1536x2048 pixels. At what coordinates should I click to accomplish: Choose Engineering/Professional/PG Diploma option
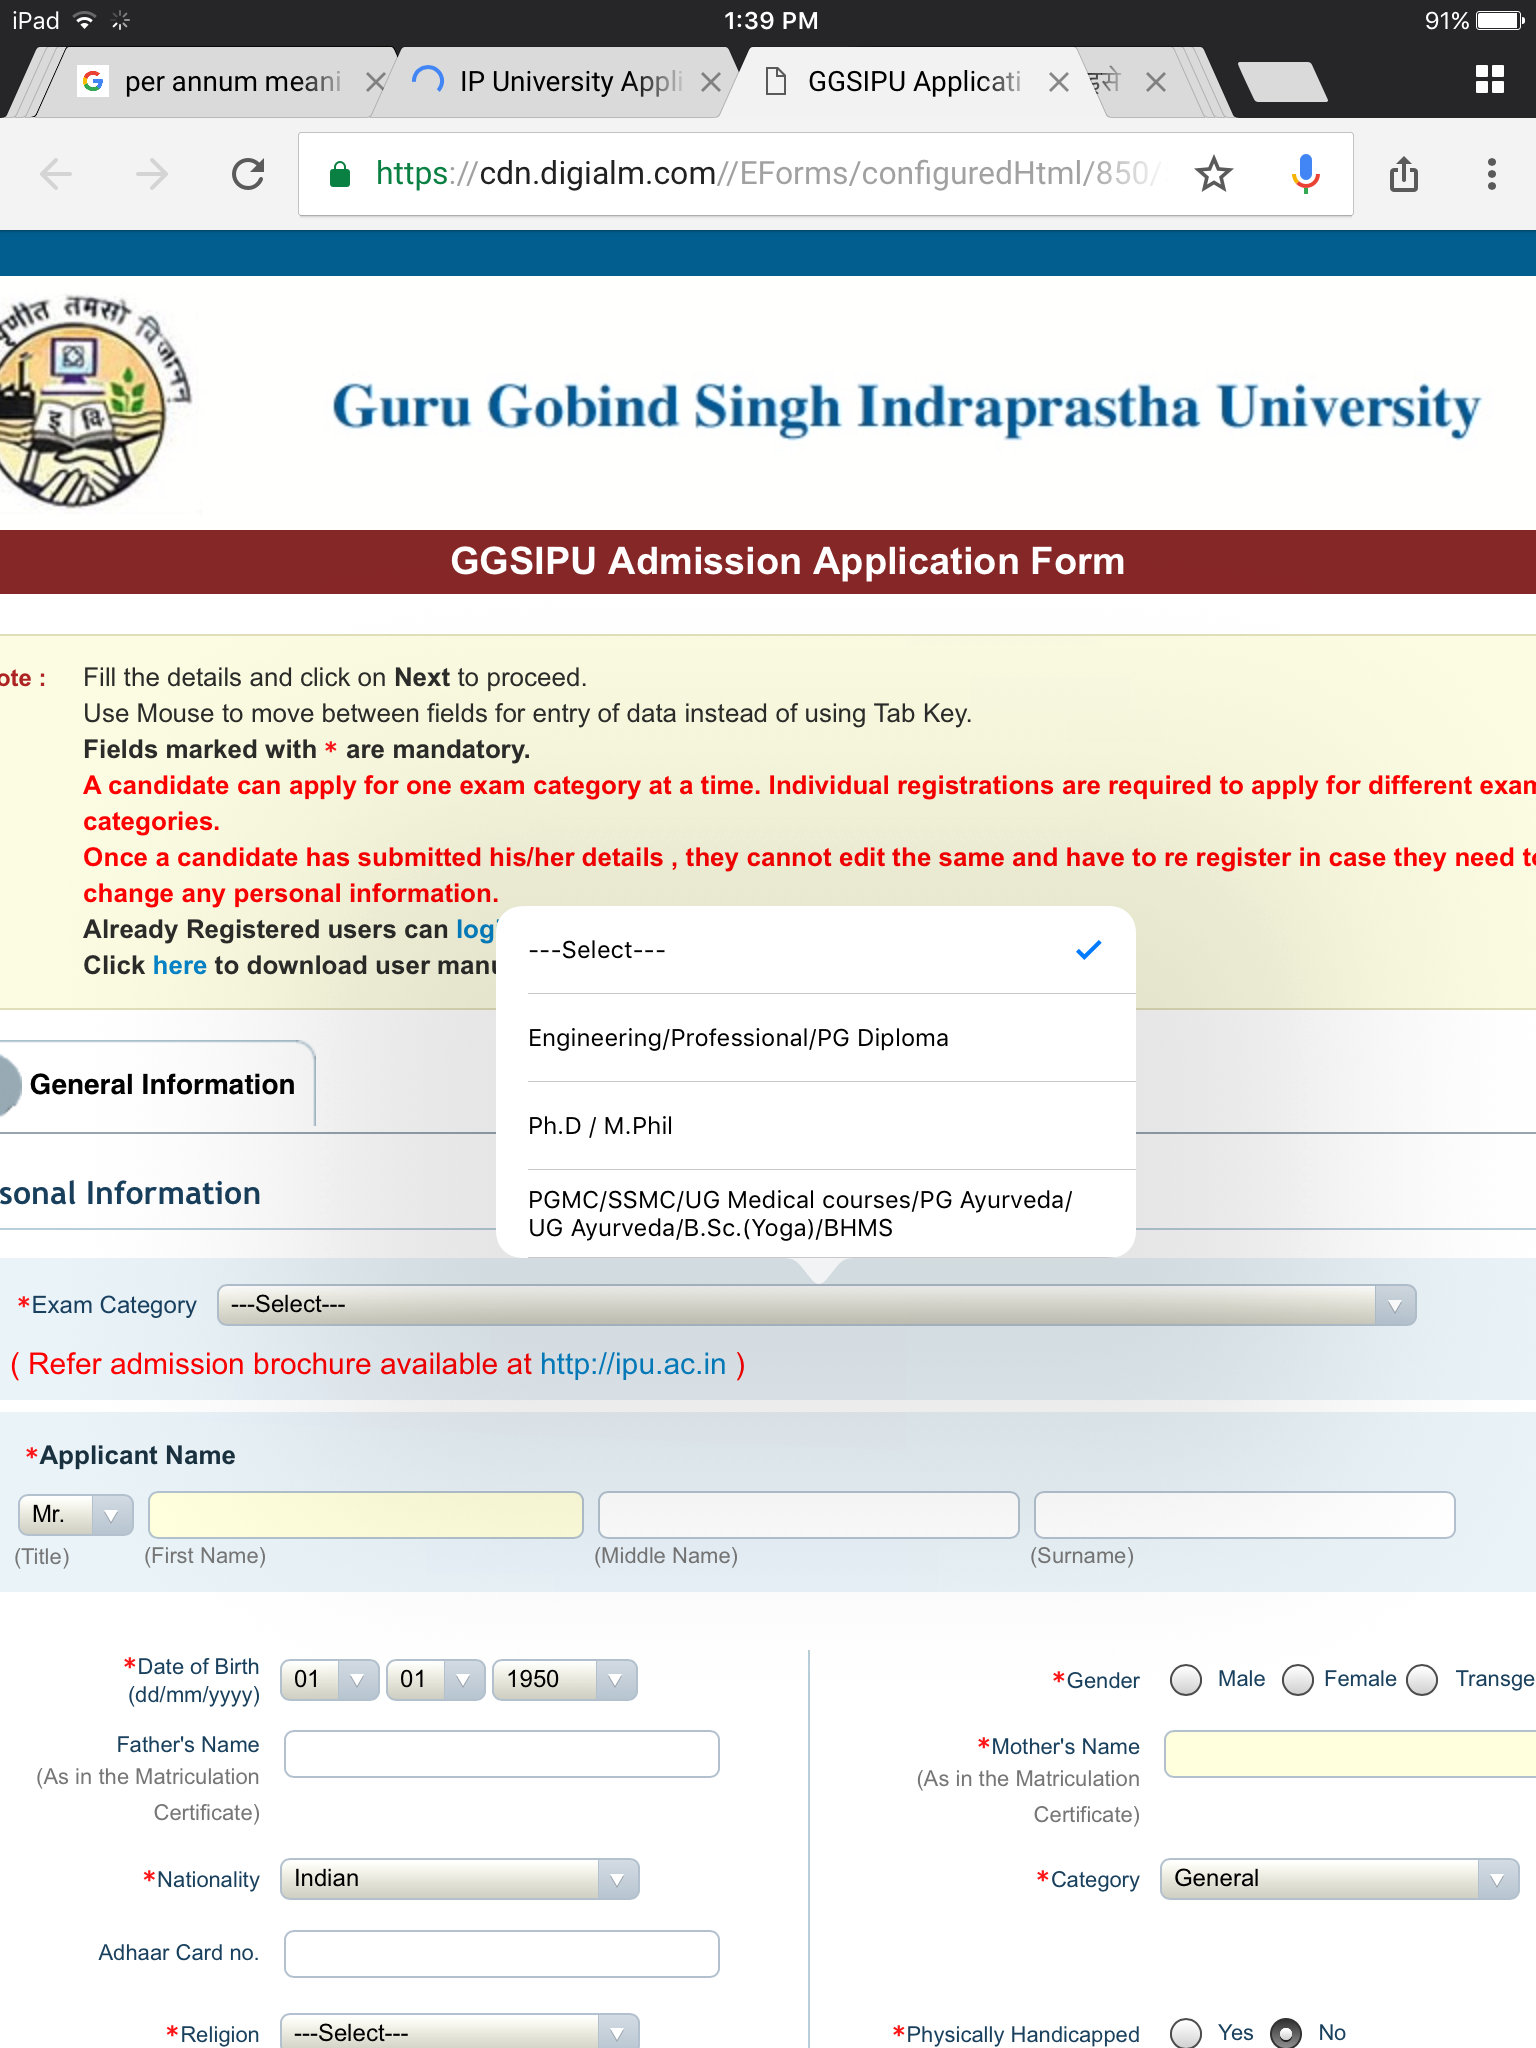pos(816,1038)
